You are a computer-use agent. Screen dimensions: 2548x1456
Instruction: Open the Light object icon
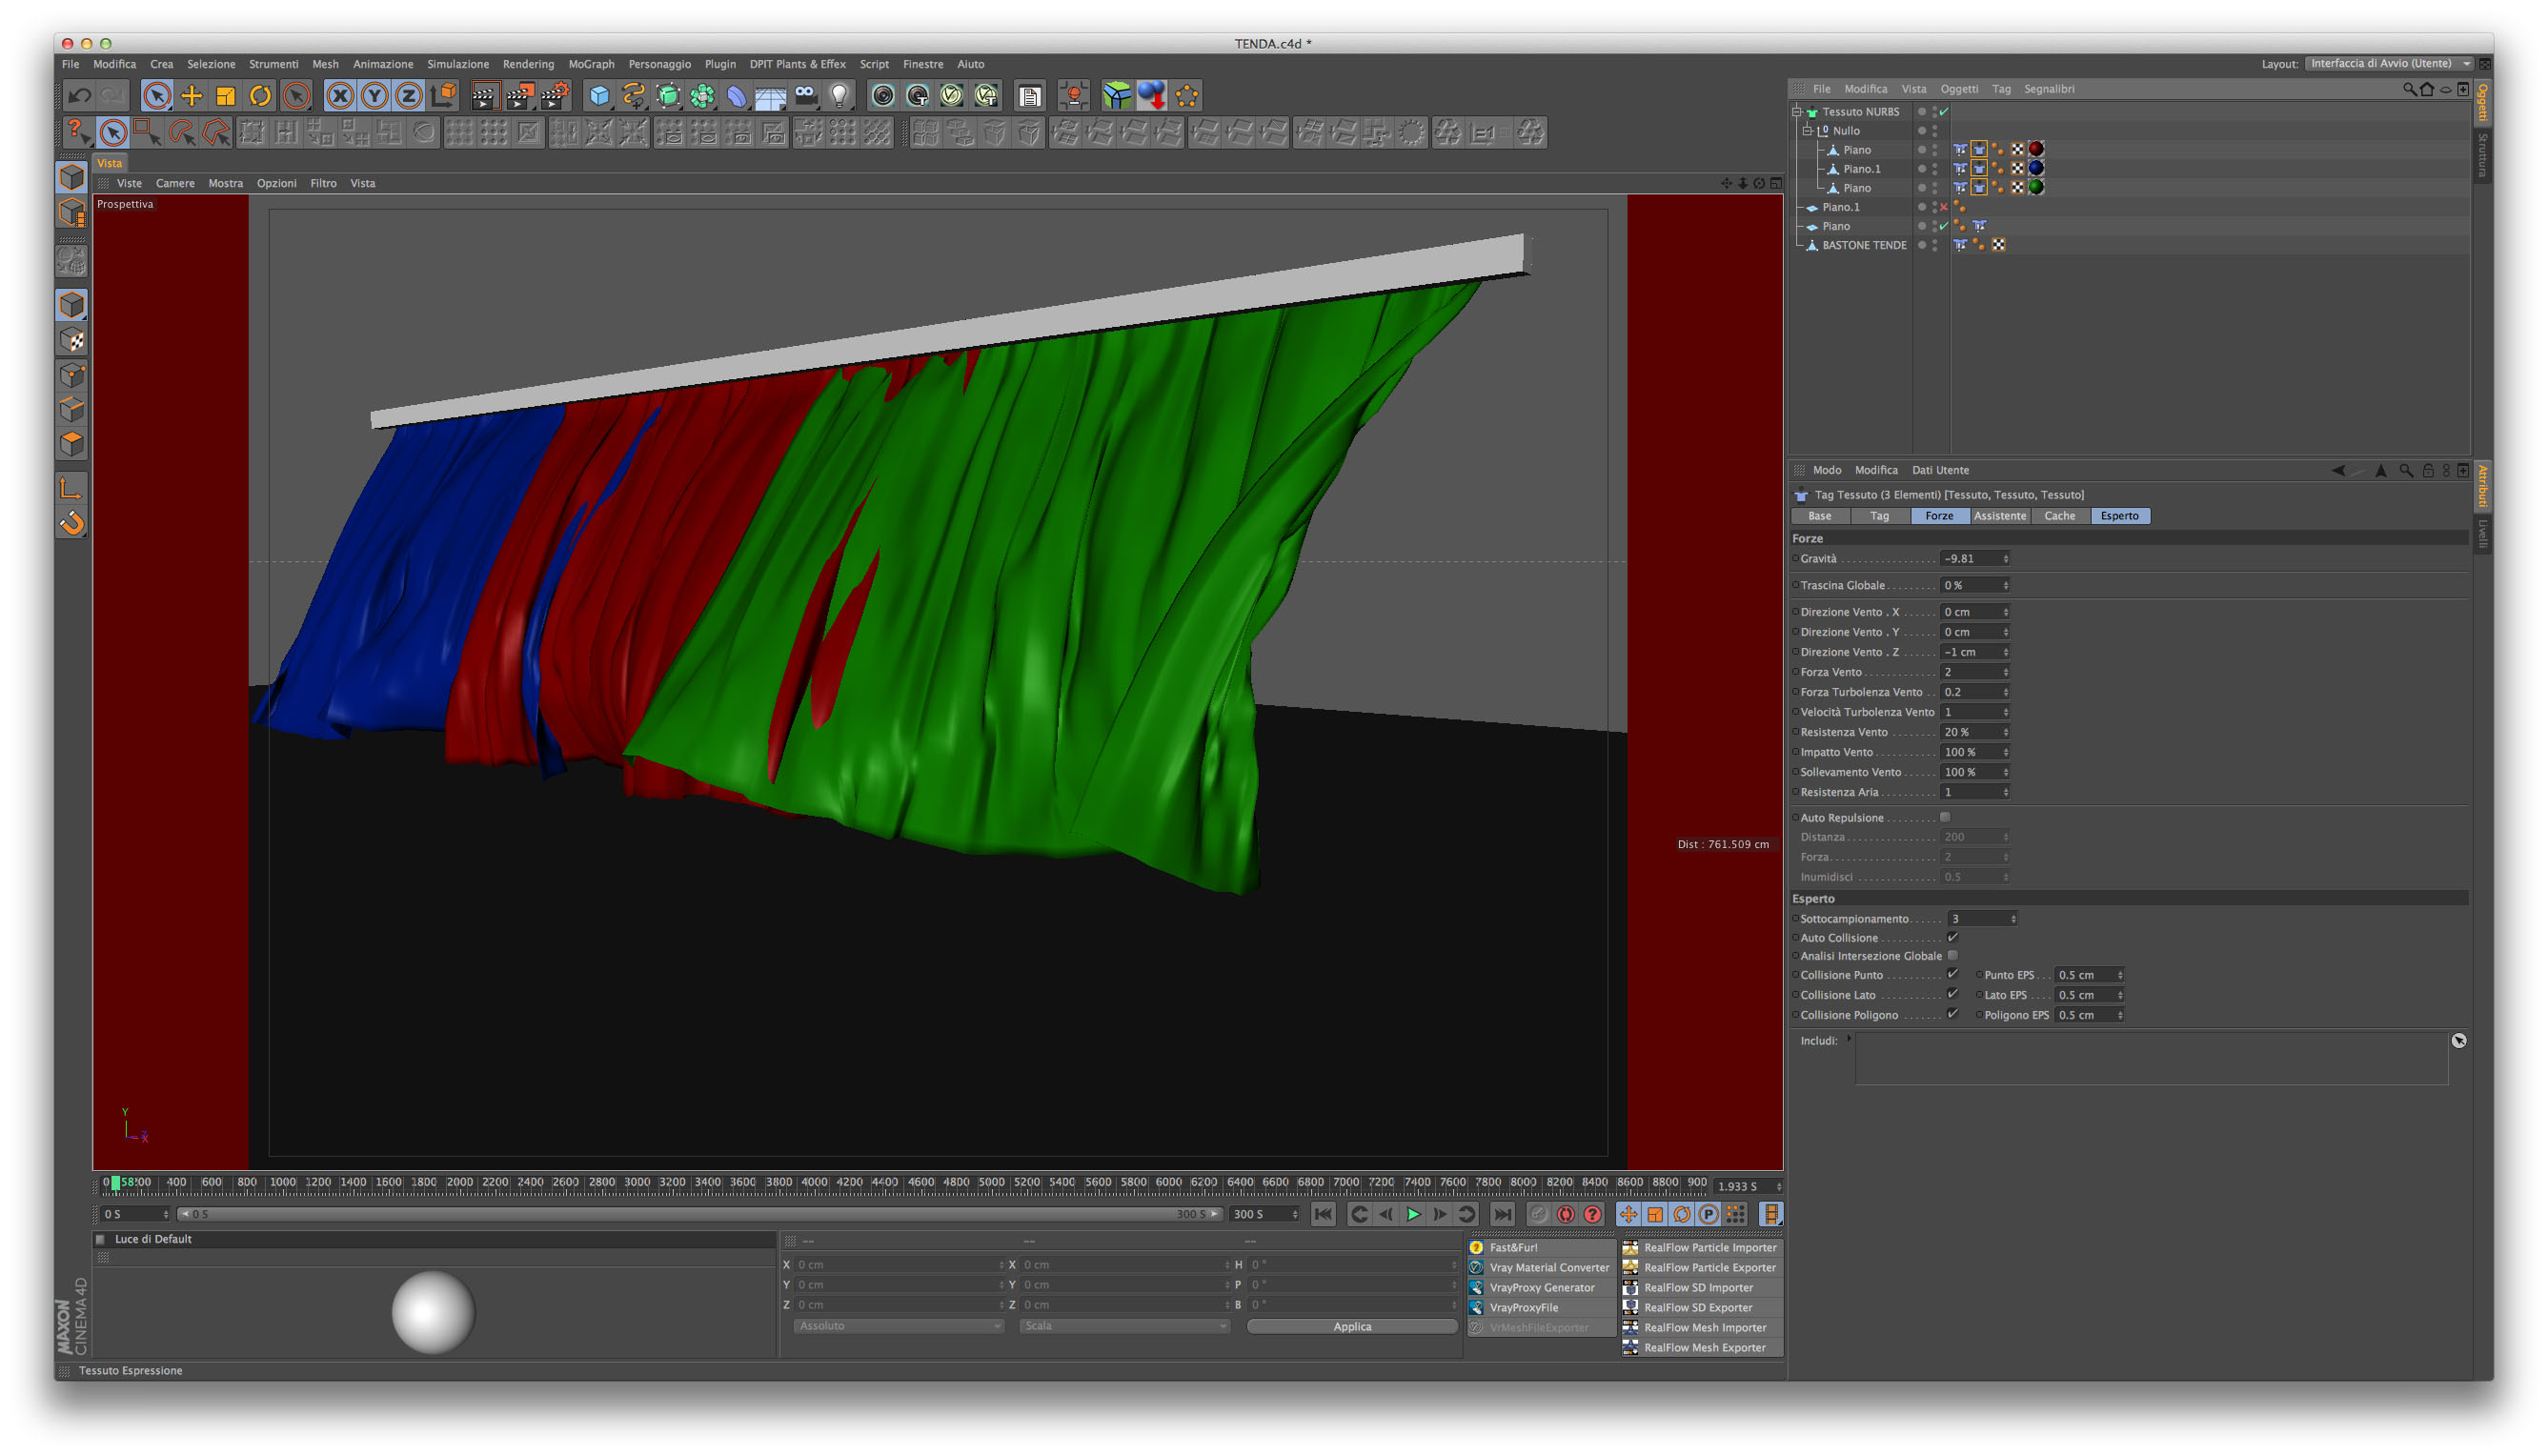pos(840,96)
